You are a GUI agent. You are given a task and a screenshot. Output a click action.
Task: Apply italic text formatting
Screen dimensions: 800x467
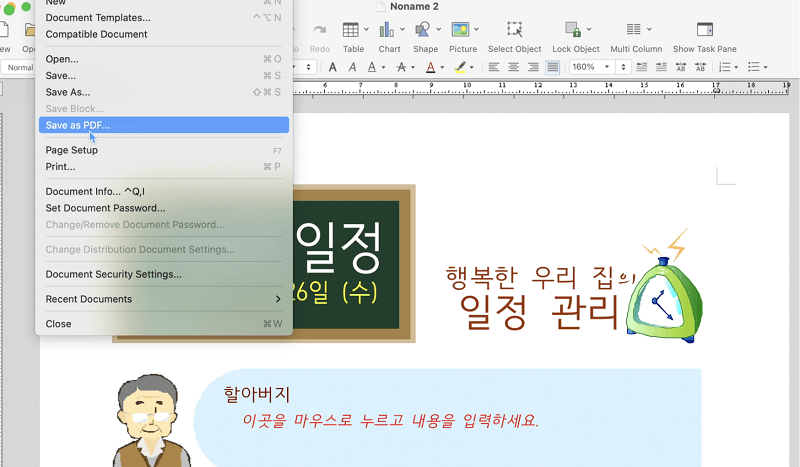[352, 67]
